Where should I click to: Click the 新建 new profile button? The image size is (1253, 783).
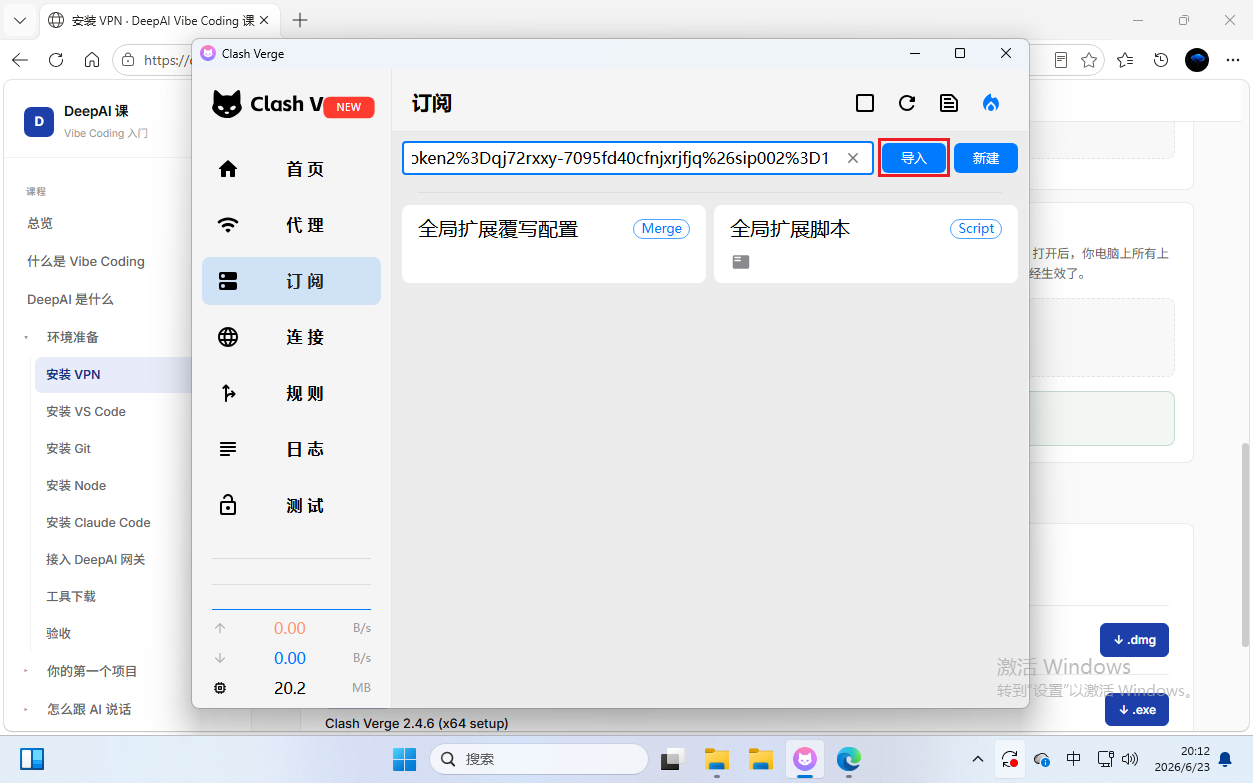986,158
